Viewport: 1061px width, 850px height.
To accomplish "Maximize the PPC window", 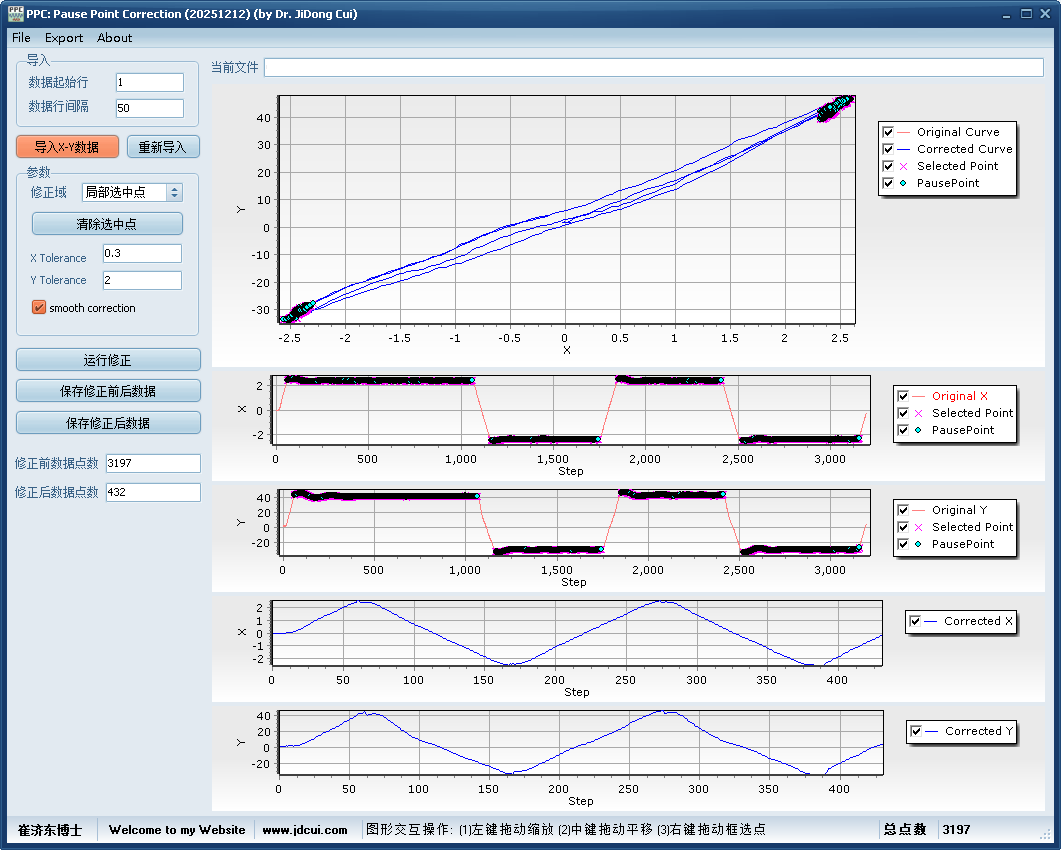I will pyautogui.click(x=1026, y=14).
